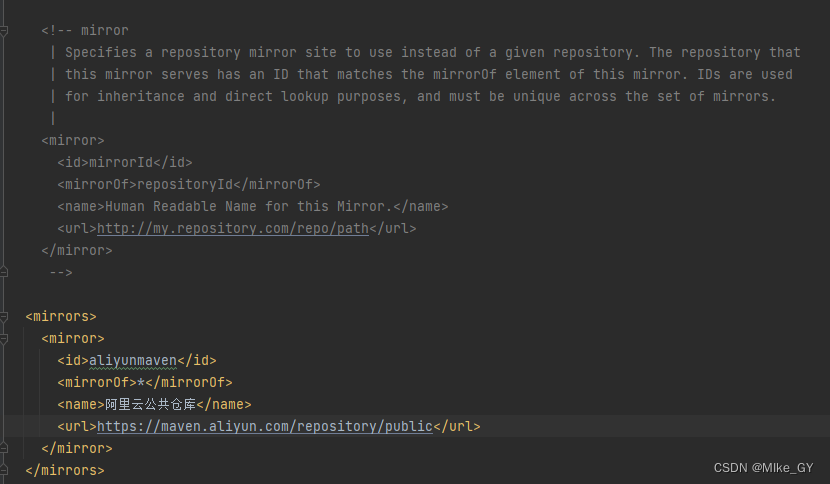Click the aliyunmaven id value
Image resolution: width=830 pixels, height=484 pixels.
pyautogui.click(x=133, y=360)
